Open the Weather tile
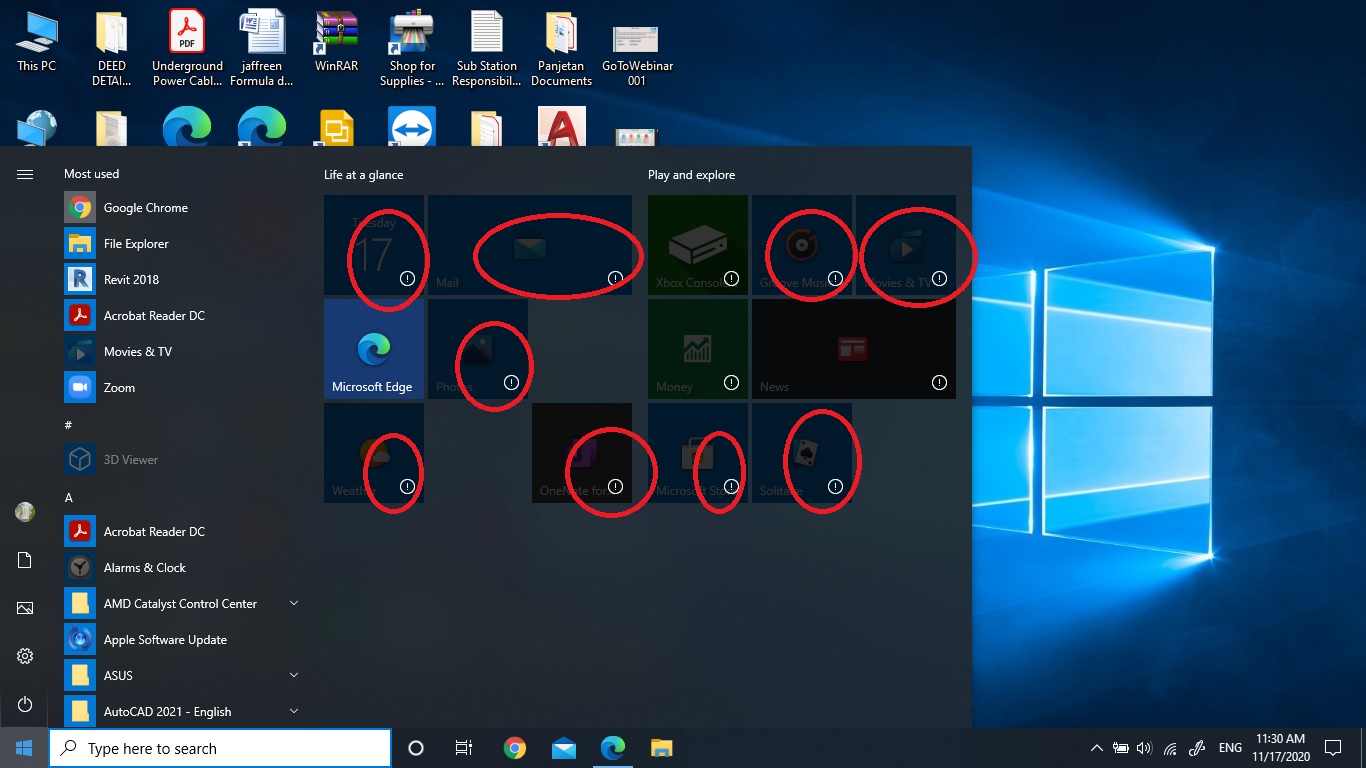 (374, 452)
